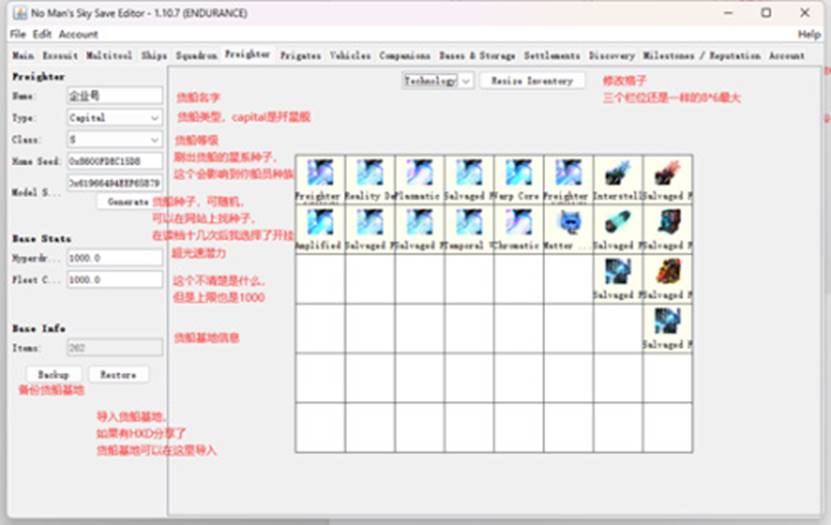Switch to the Milestones / Reputation tab
Screen dimensions: 831x525
coord(702,55)
